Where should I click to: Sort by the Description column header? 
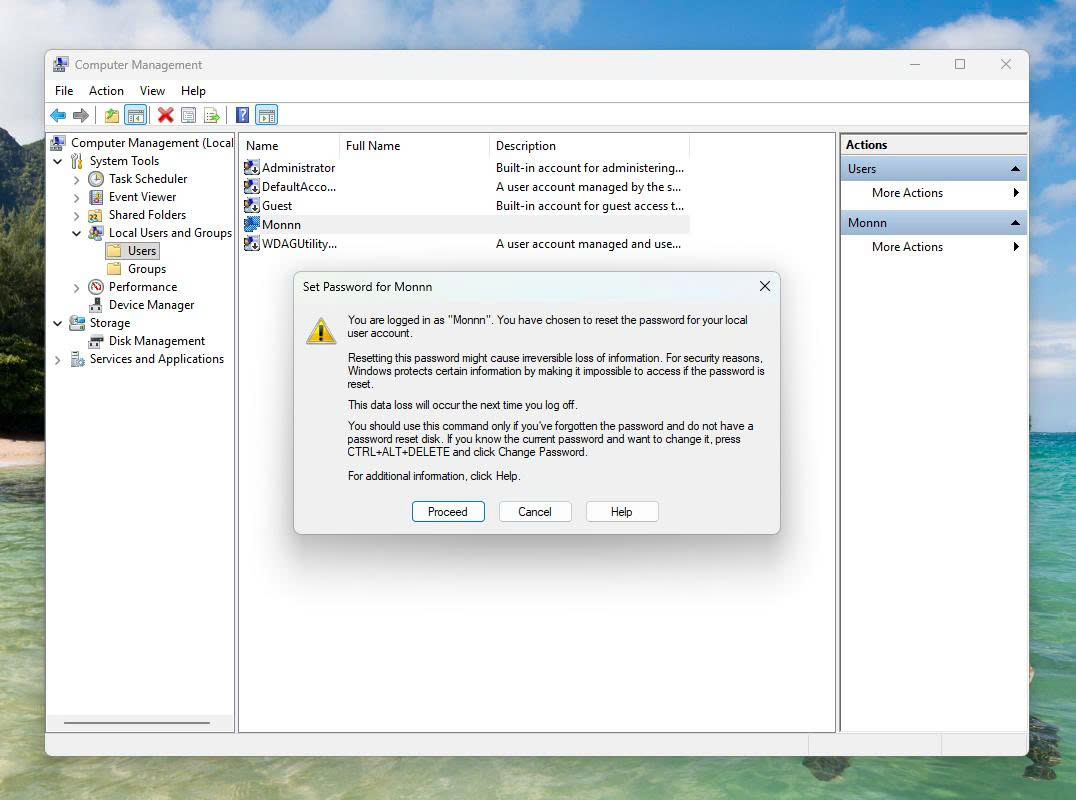pos(589,145)
